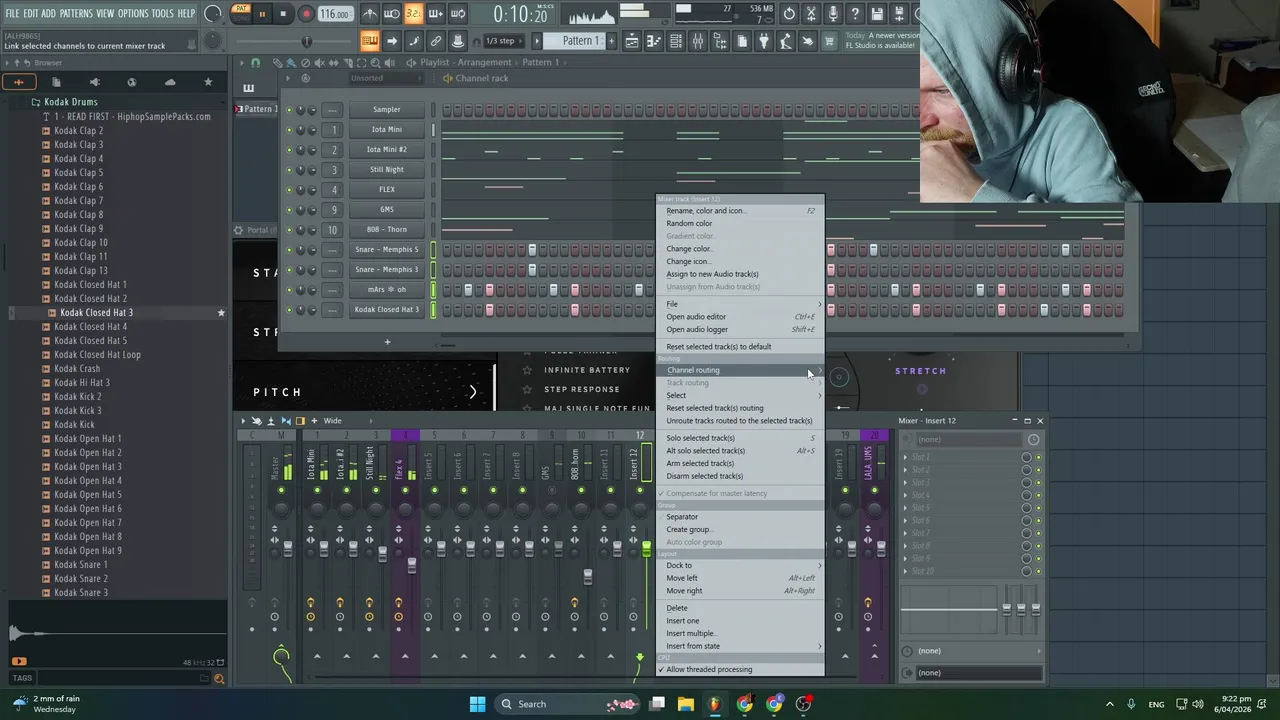Open browser cloud library tab
The width and height of the screenshot is (1280, 720).
170,82
